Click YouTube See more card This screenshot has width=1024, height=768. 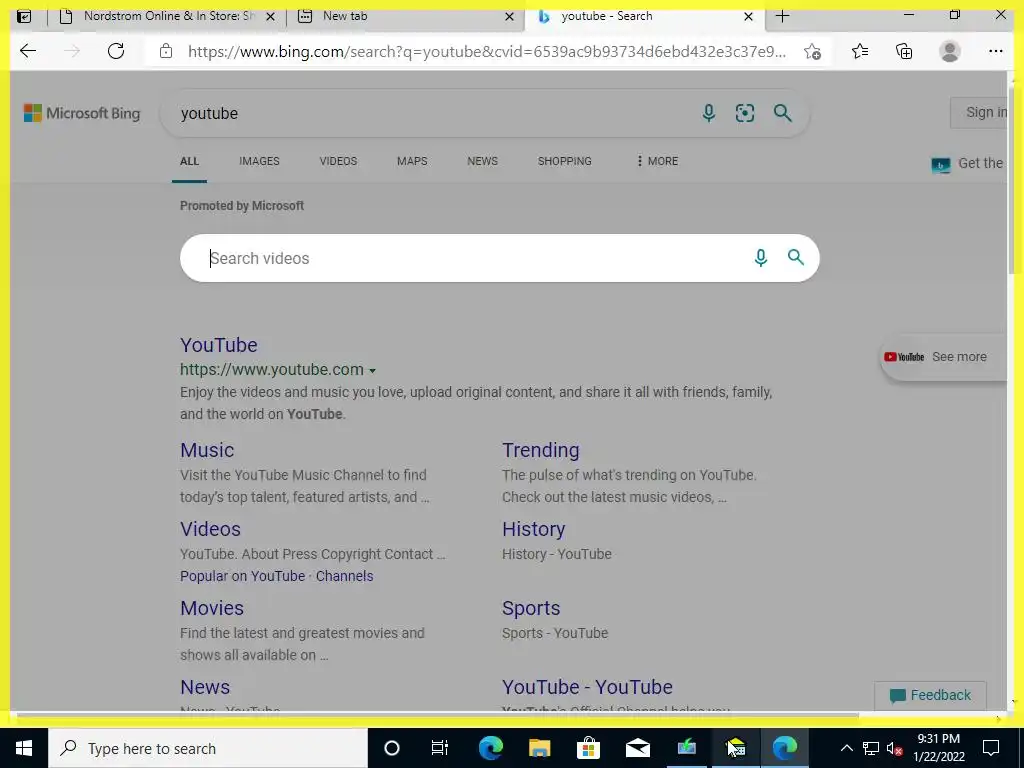click(x=943, y=357)
